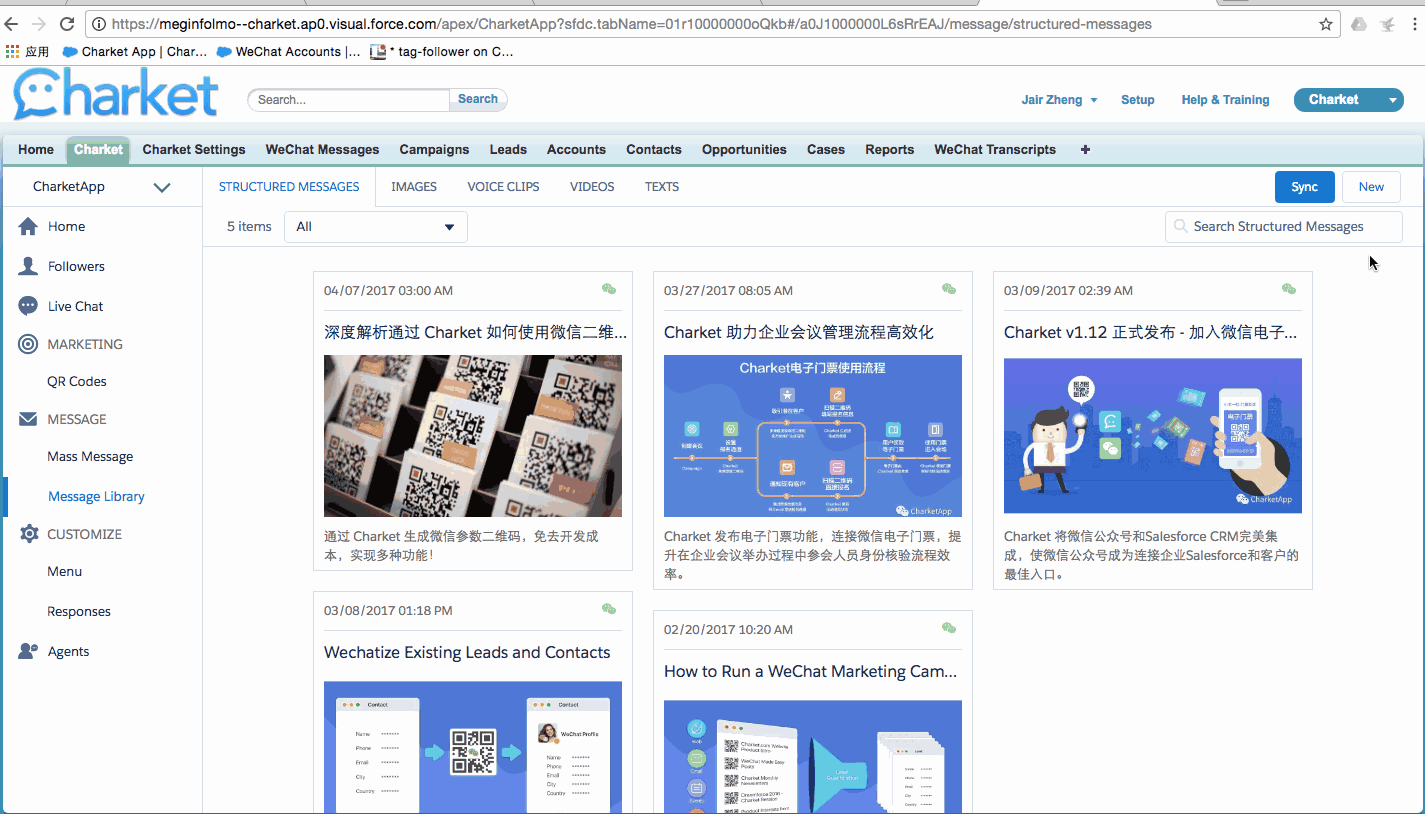Click WeChat icon on the 04/07/2017 card
This screenshot has width=1425, height=814.
609,290
